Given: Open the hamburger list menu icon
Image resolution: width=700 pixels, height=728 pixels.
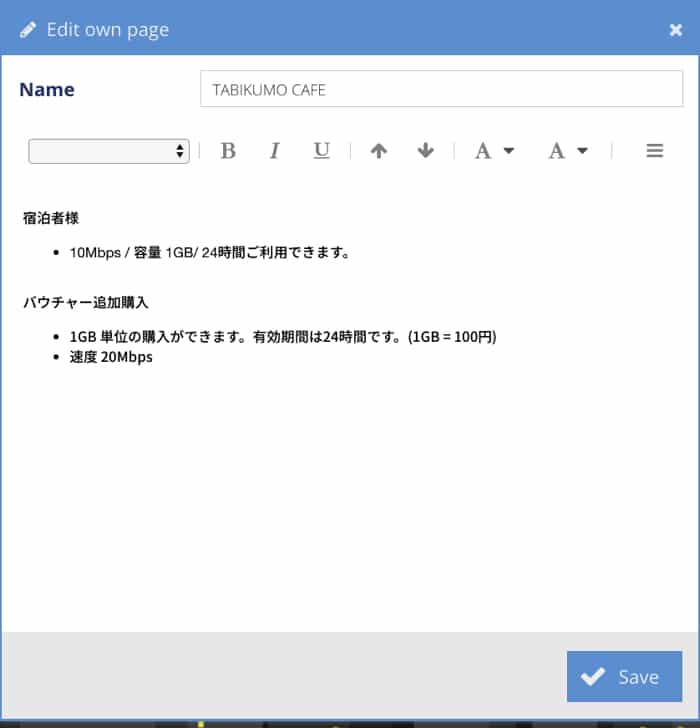Looking at the screenshot, I should pos(655,150).
